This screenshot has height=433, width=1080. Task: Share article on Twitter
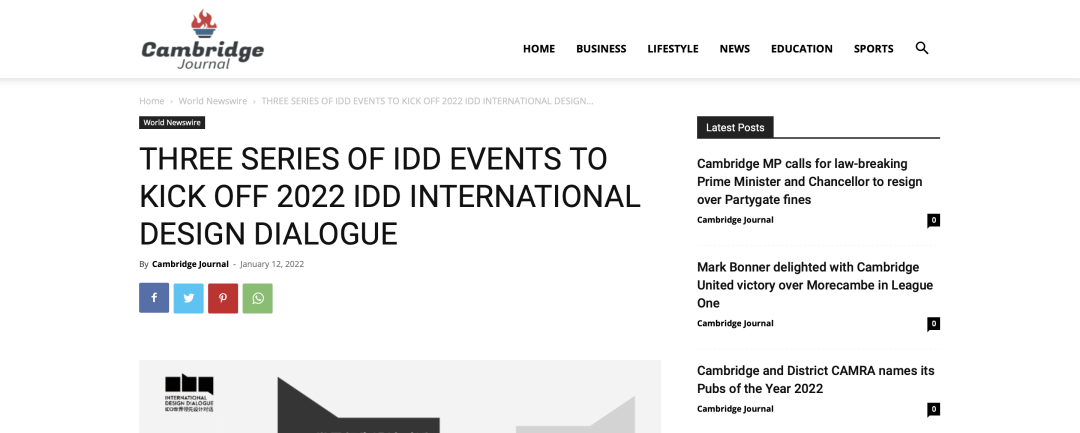pos(189,298)
